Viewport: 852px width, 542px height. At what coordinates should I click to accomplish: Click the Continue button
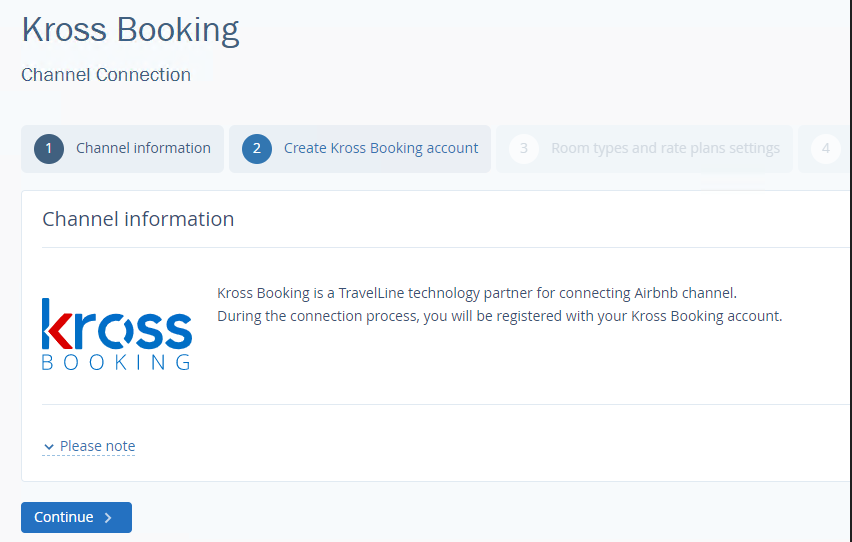coord(76,517)
